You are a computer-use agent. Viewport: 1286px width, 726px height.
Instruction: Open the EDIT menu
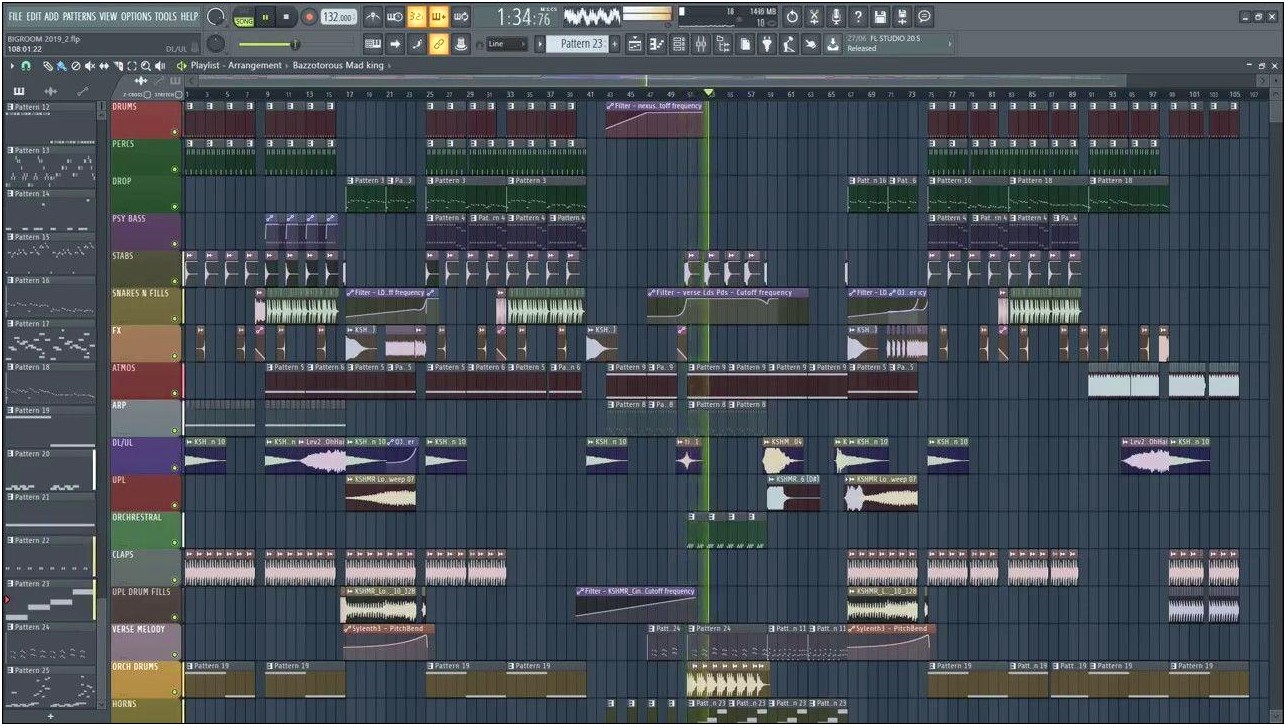[x=34, y=17]
